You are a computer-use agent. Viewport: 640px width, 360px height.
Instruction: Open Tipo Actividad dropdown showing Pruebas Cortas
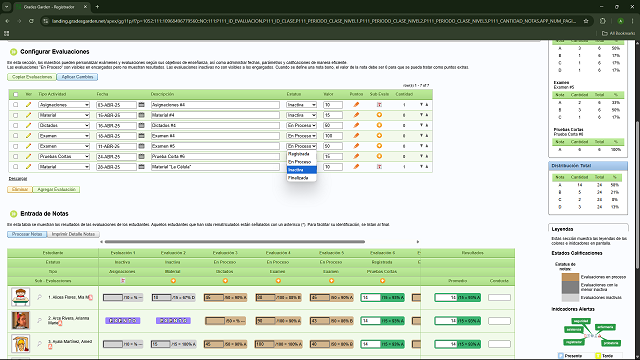(x=64, y=156)
